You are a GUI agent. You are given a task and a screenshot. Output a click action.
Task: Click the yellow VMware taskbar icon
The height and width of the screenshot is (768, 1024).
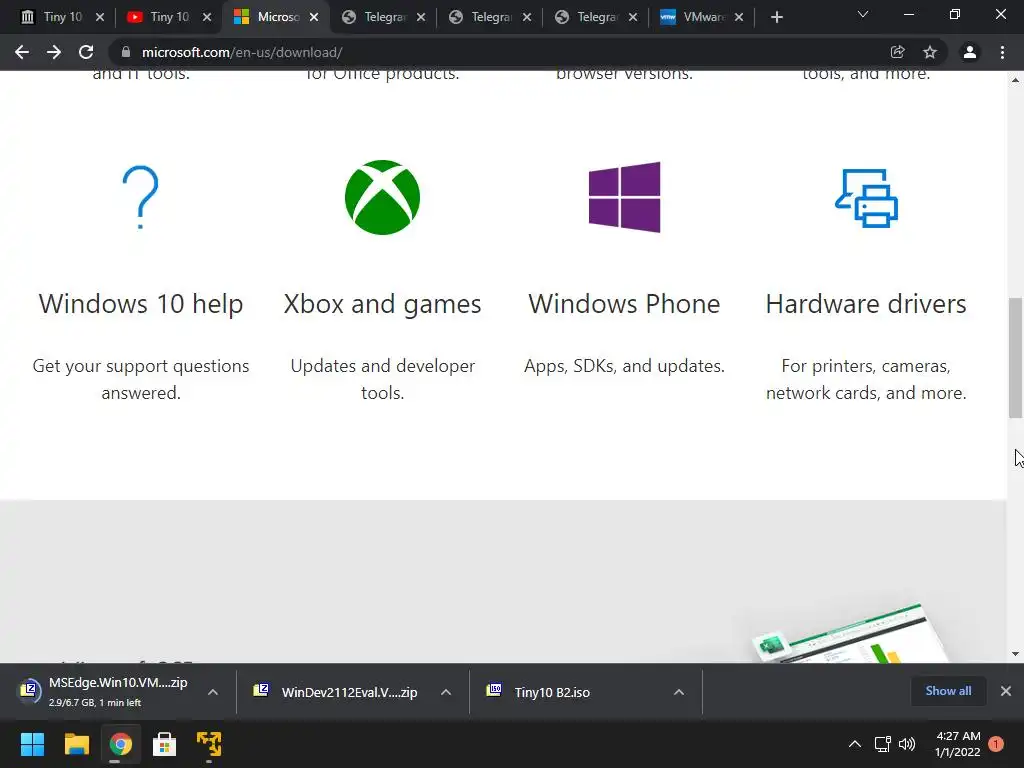point(209,744)
